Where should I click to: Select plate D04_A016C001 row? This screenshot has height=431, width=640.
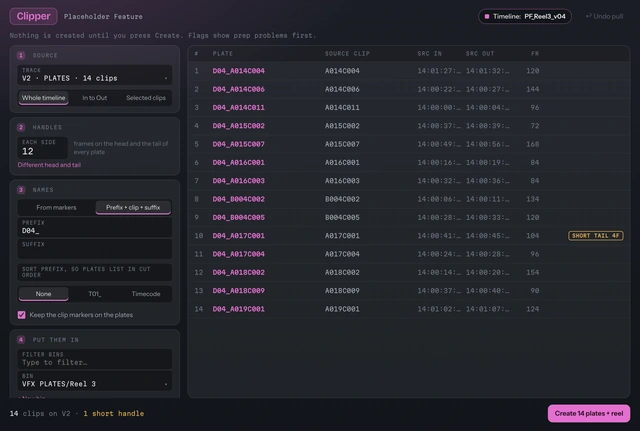tap(409, 162)
